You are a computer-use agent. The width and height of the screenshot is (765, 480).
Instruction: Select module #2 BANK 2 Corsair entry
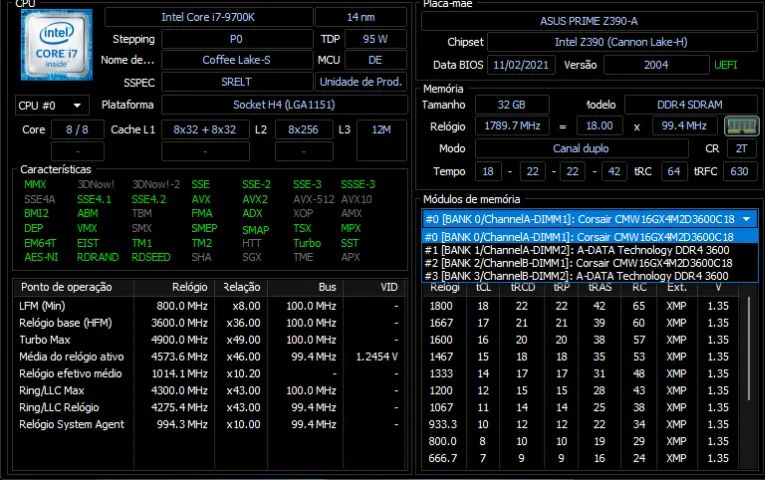click(589, 263)
